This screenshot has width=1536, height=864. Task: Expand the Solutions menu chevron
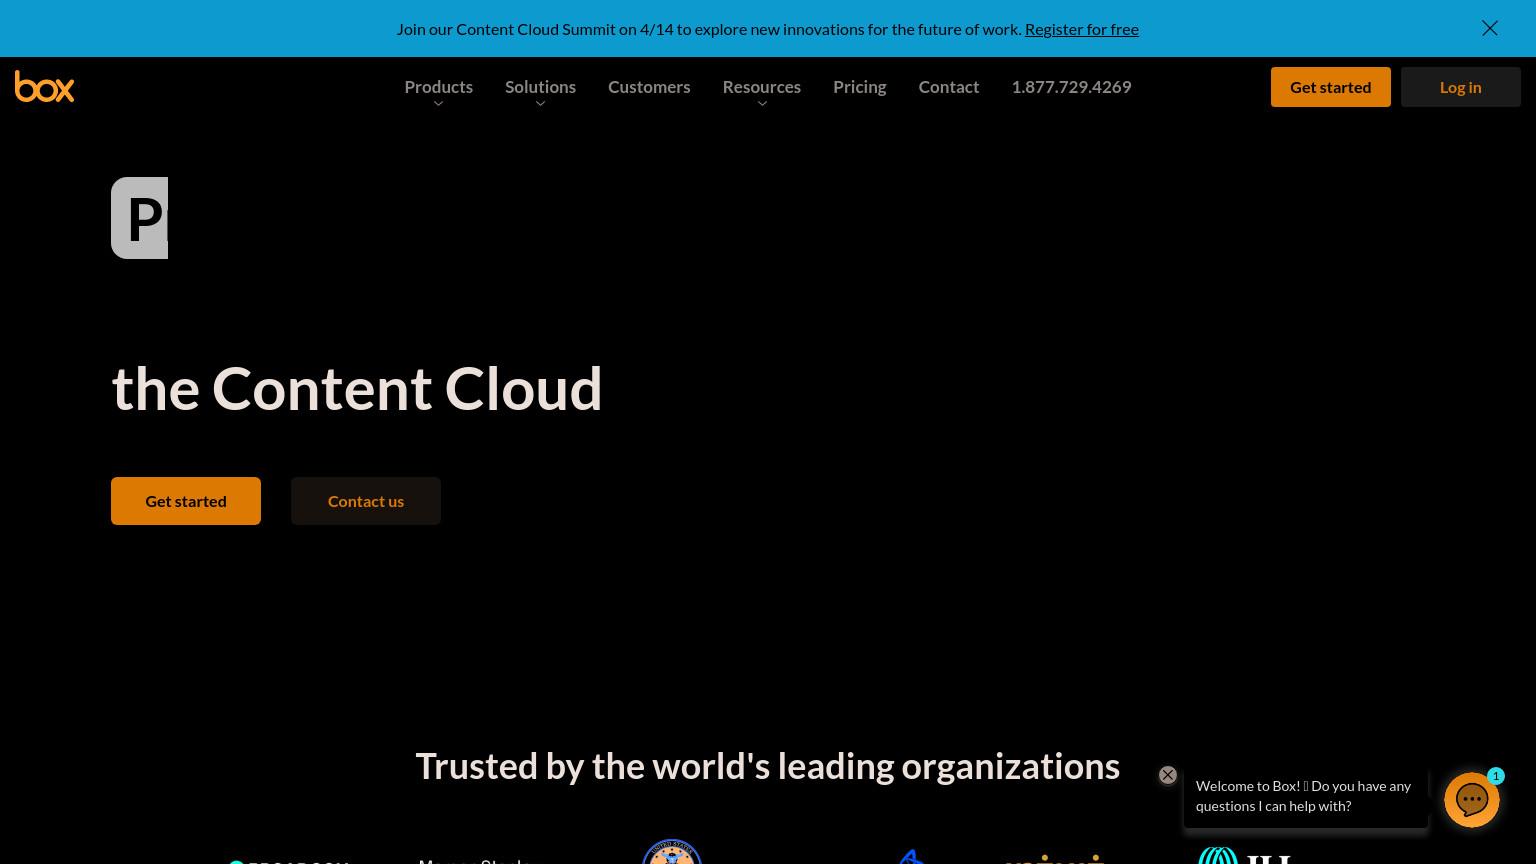point(540,104)
